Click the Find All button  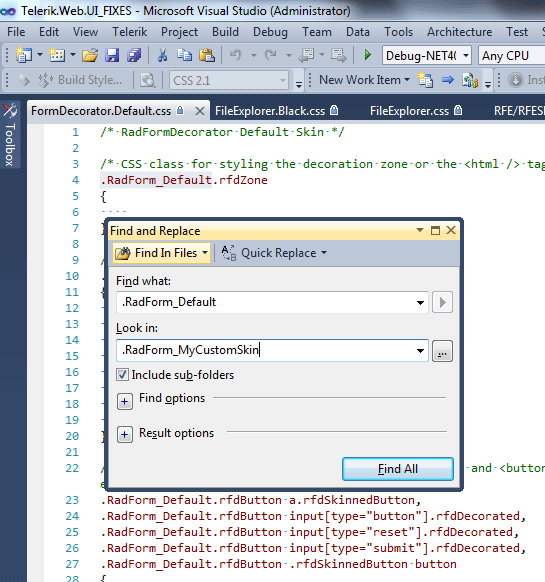coord(398,469)
